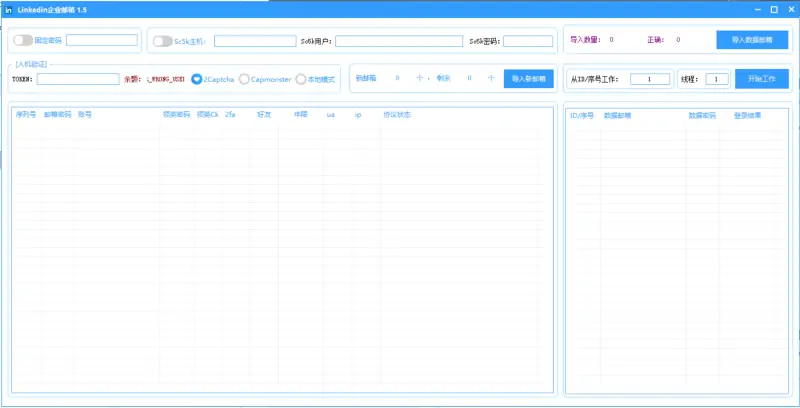Click the 协议状态 column header
Screen dimensions: 800x408
[397, 115]
